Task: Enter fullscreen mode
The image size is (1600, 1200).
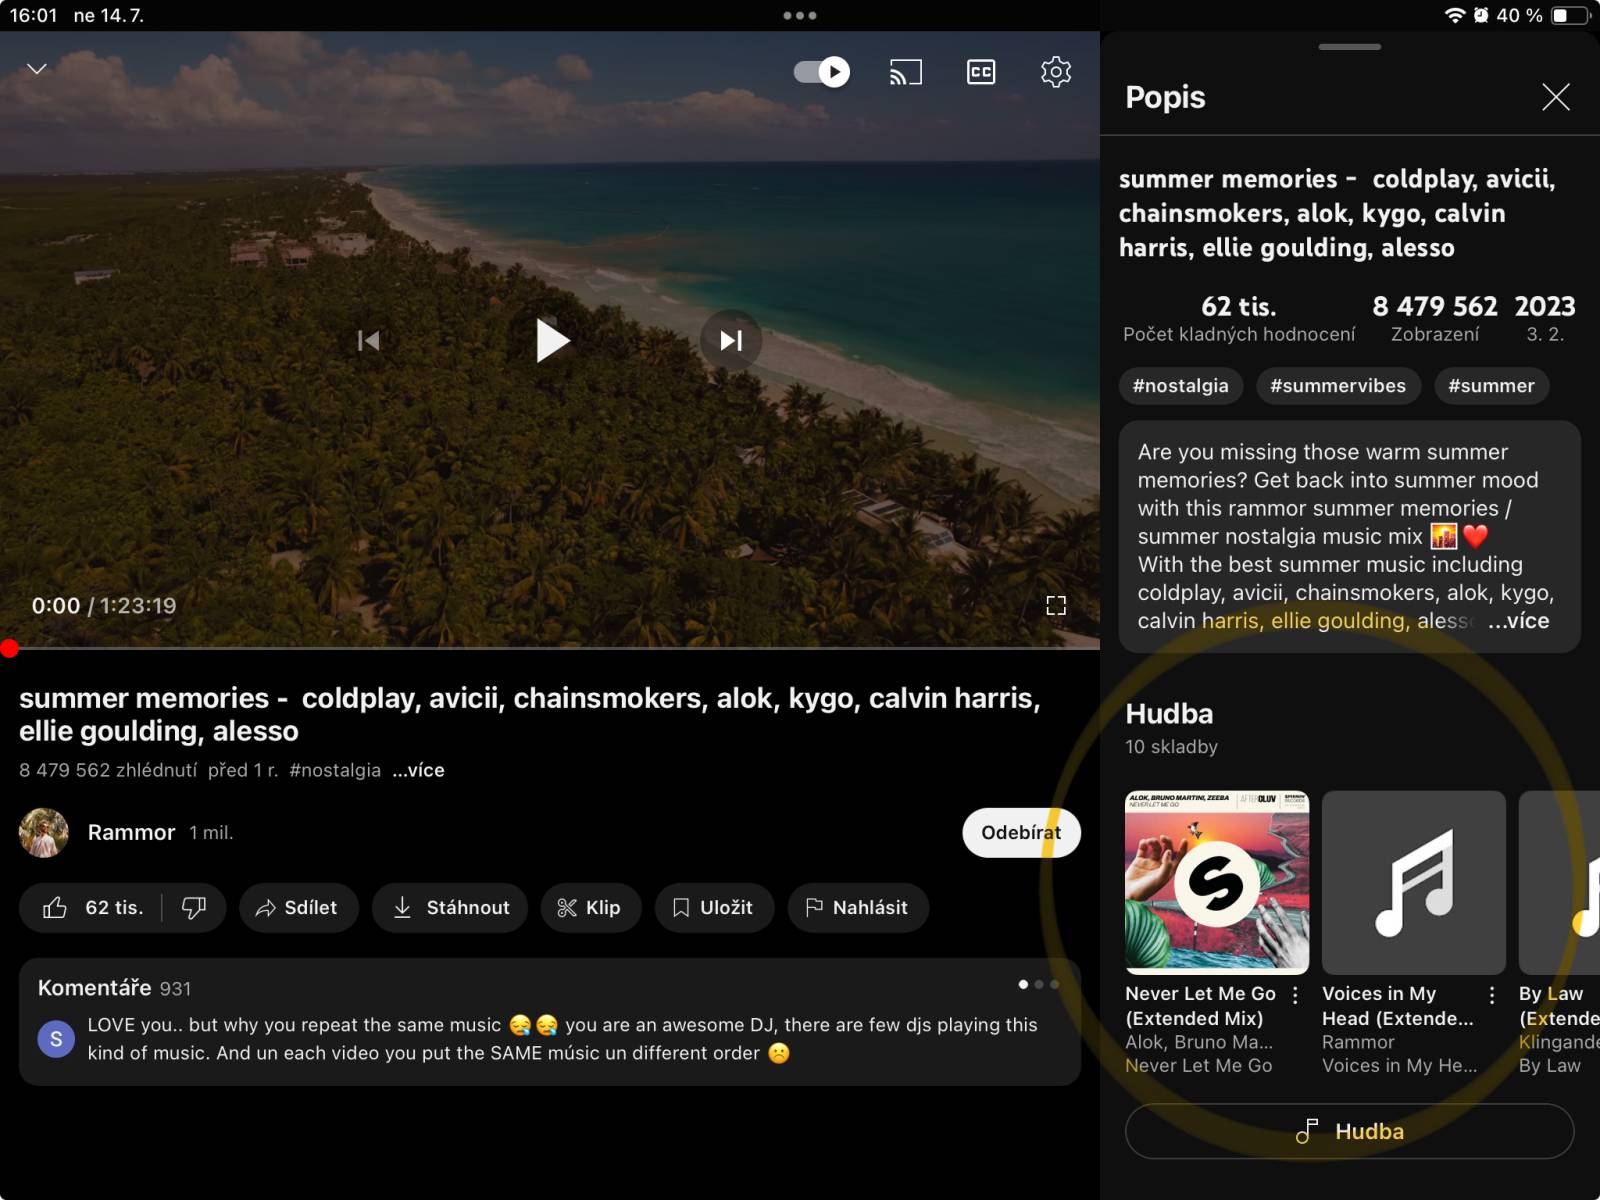Action: [1056, 605]
